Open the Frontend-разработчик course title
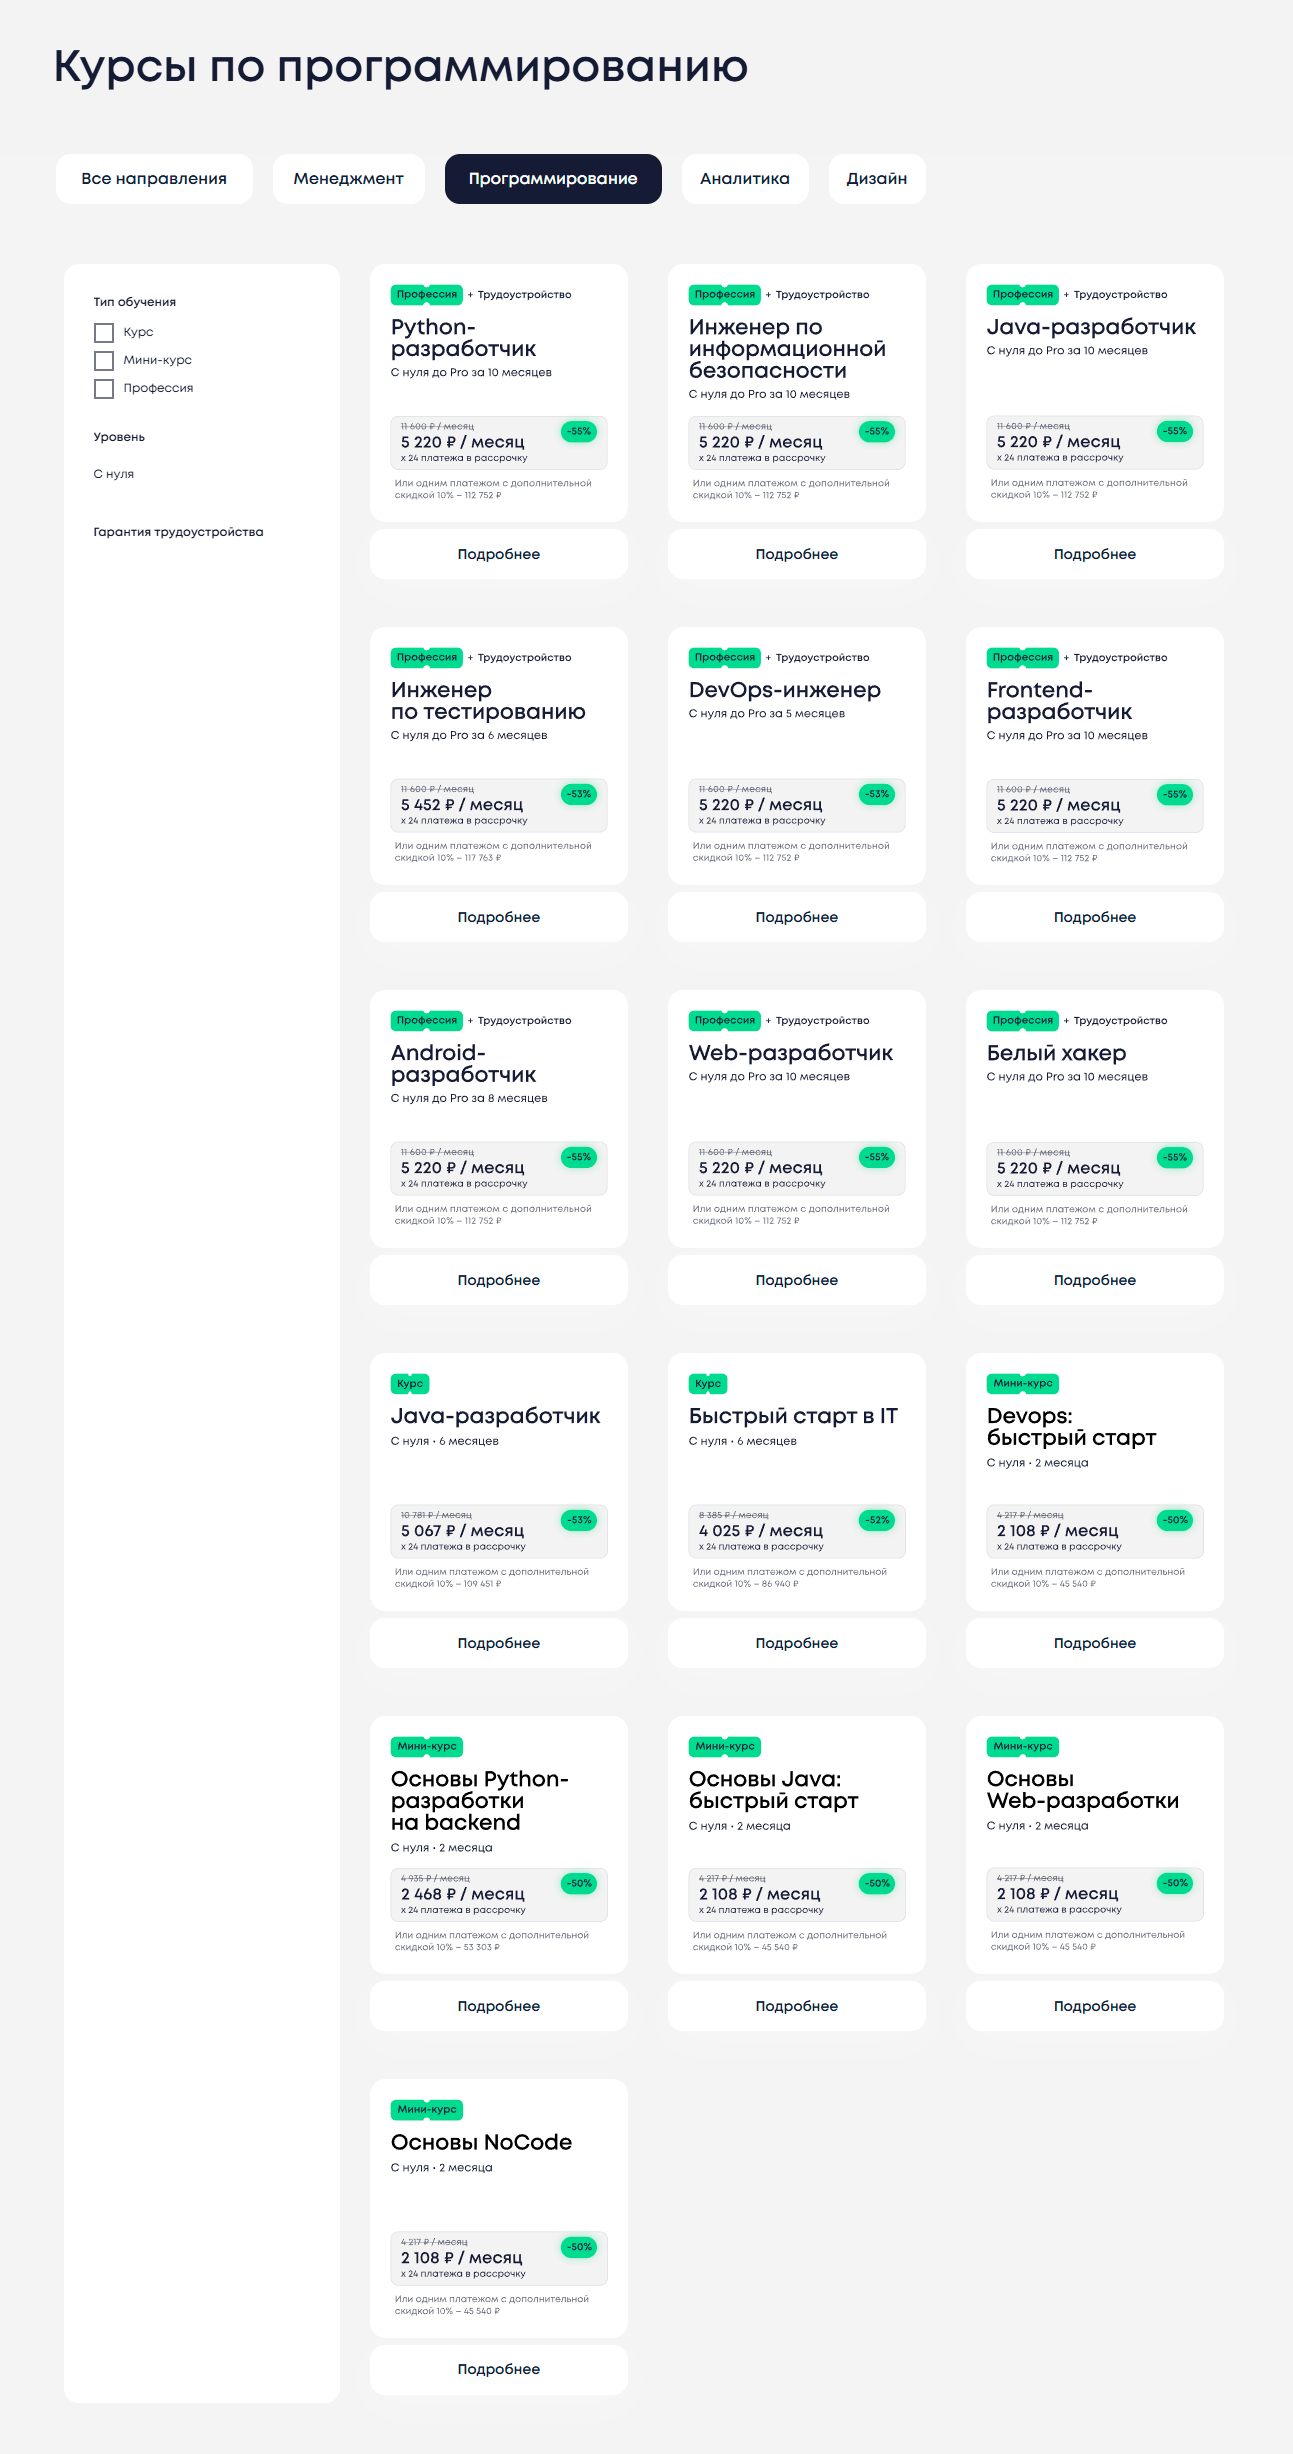The image size is (1293, 2454). (x=1058, y=701)
